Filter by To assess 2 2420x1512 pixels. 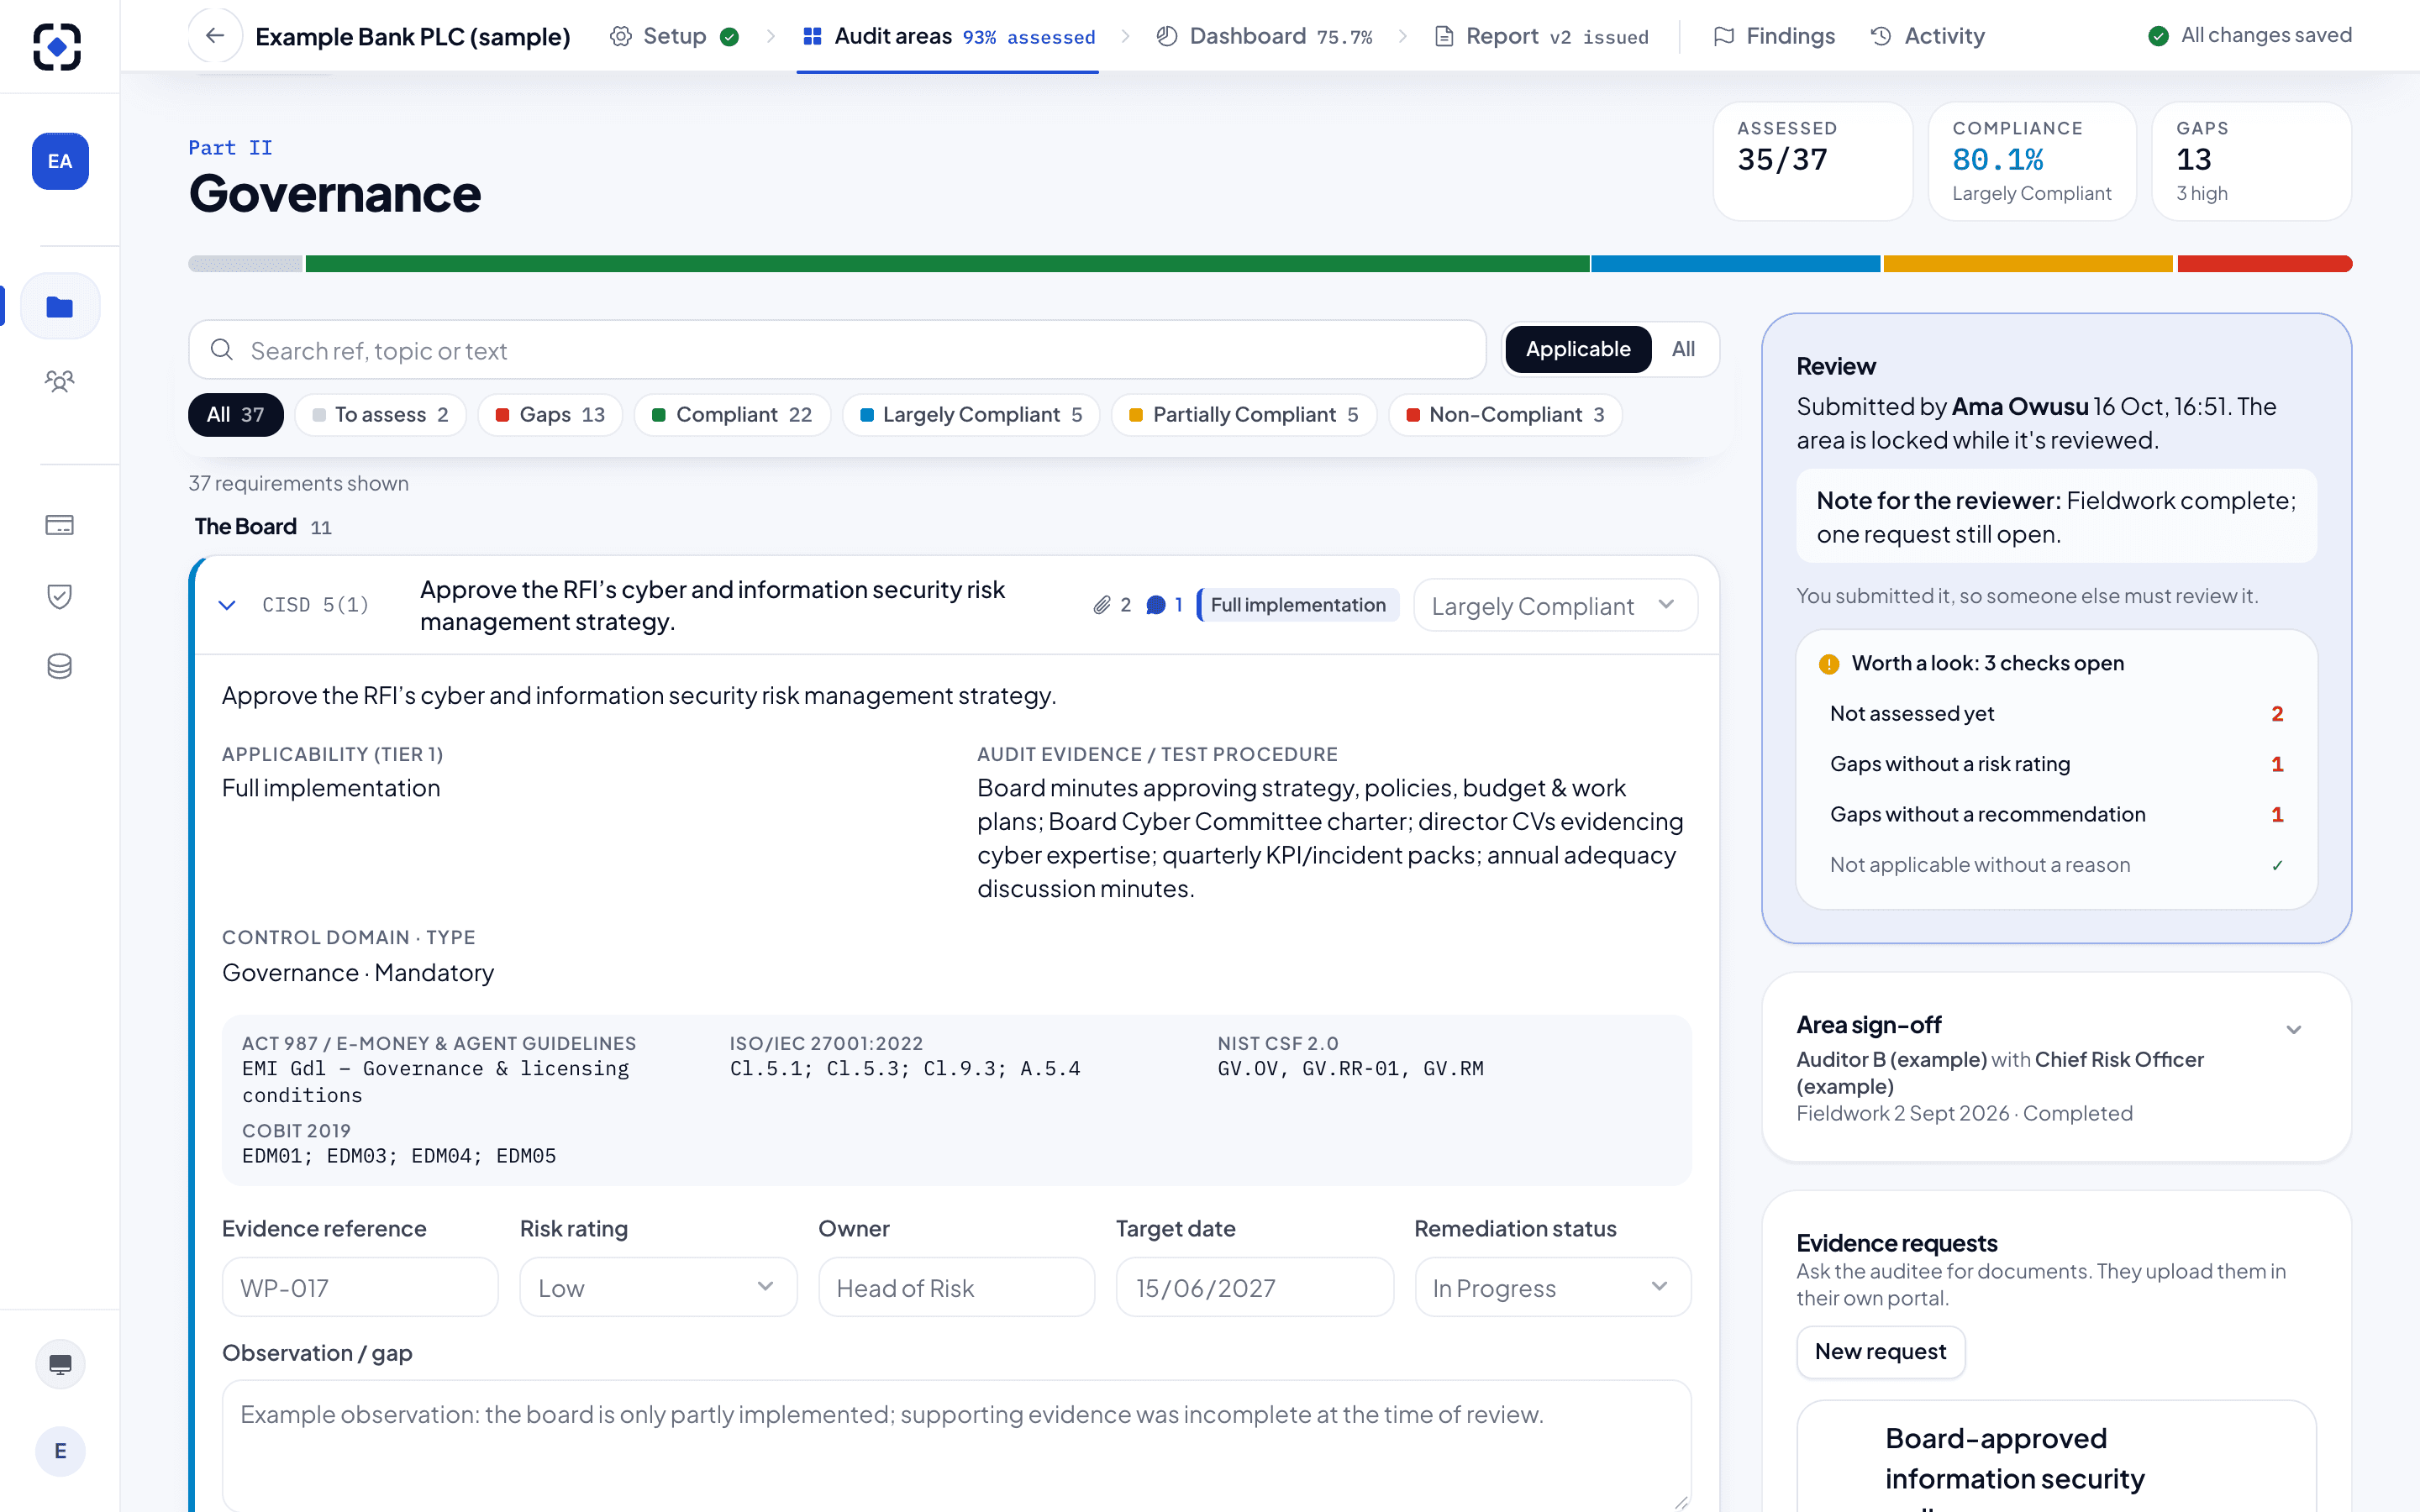pyautogui.click(x=380, y=415)
